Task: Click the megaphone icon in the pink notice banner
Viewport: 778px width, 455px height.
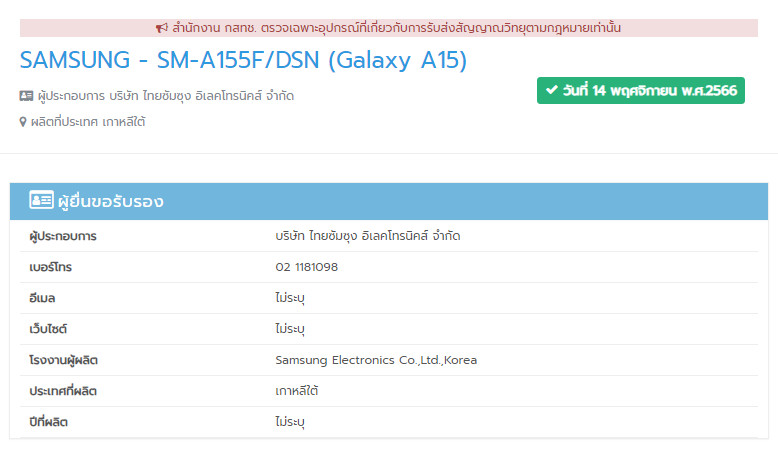Action: pyautogui.click(x=162, y=28)
